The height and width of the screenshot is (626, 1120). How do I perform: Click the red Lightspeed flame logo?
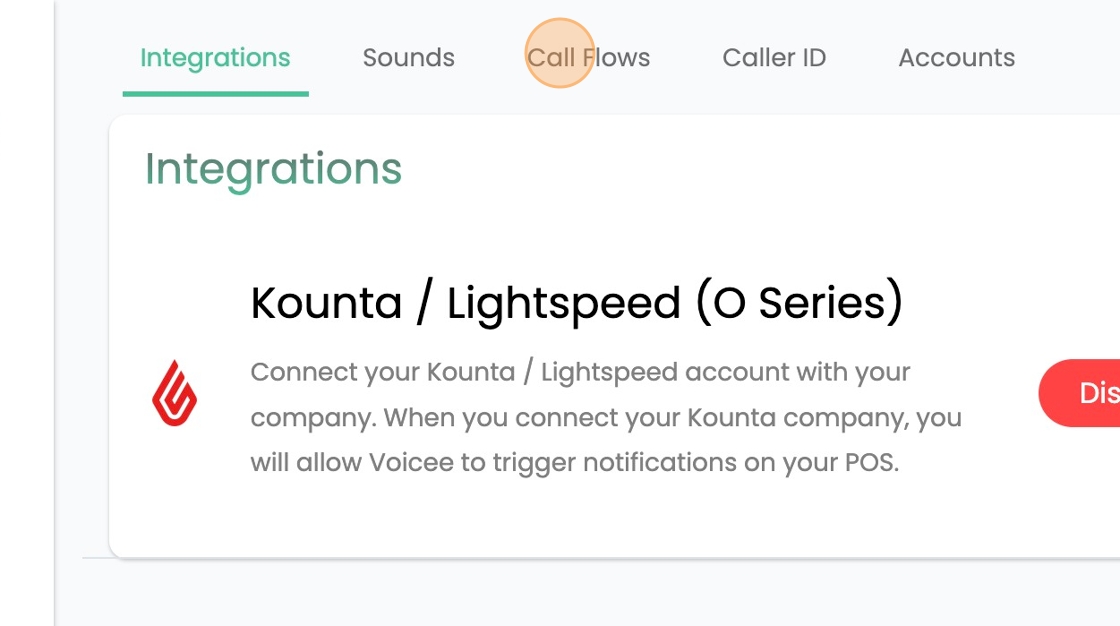point(174,393)
